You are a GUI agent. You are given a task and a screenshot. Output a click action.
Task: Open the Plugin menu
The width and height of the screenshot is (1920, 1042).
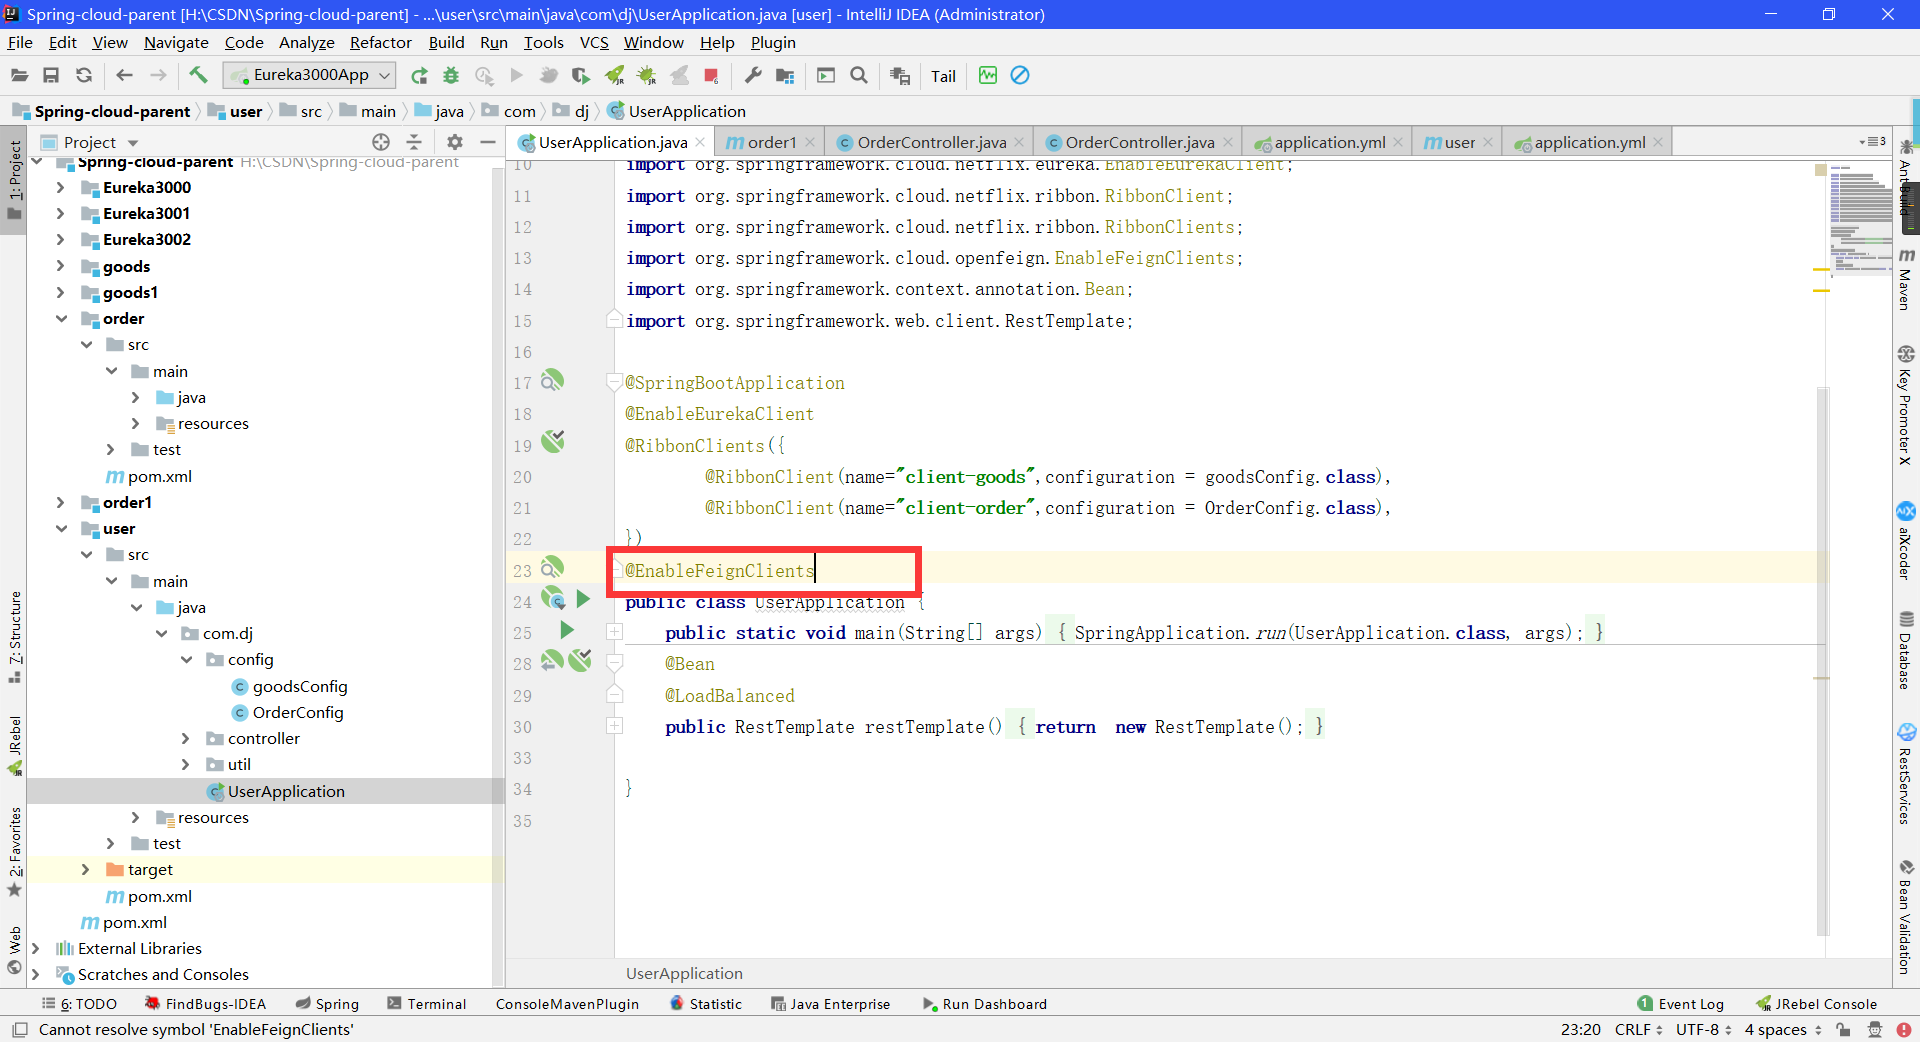click(x=773, y=42)
